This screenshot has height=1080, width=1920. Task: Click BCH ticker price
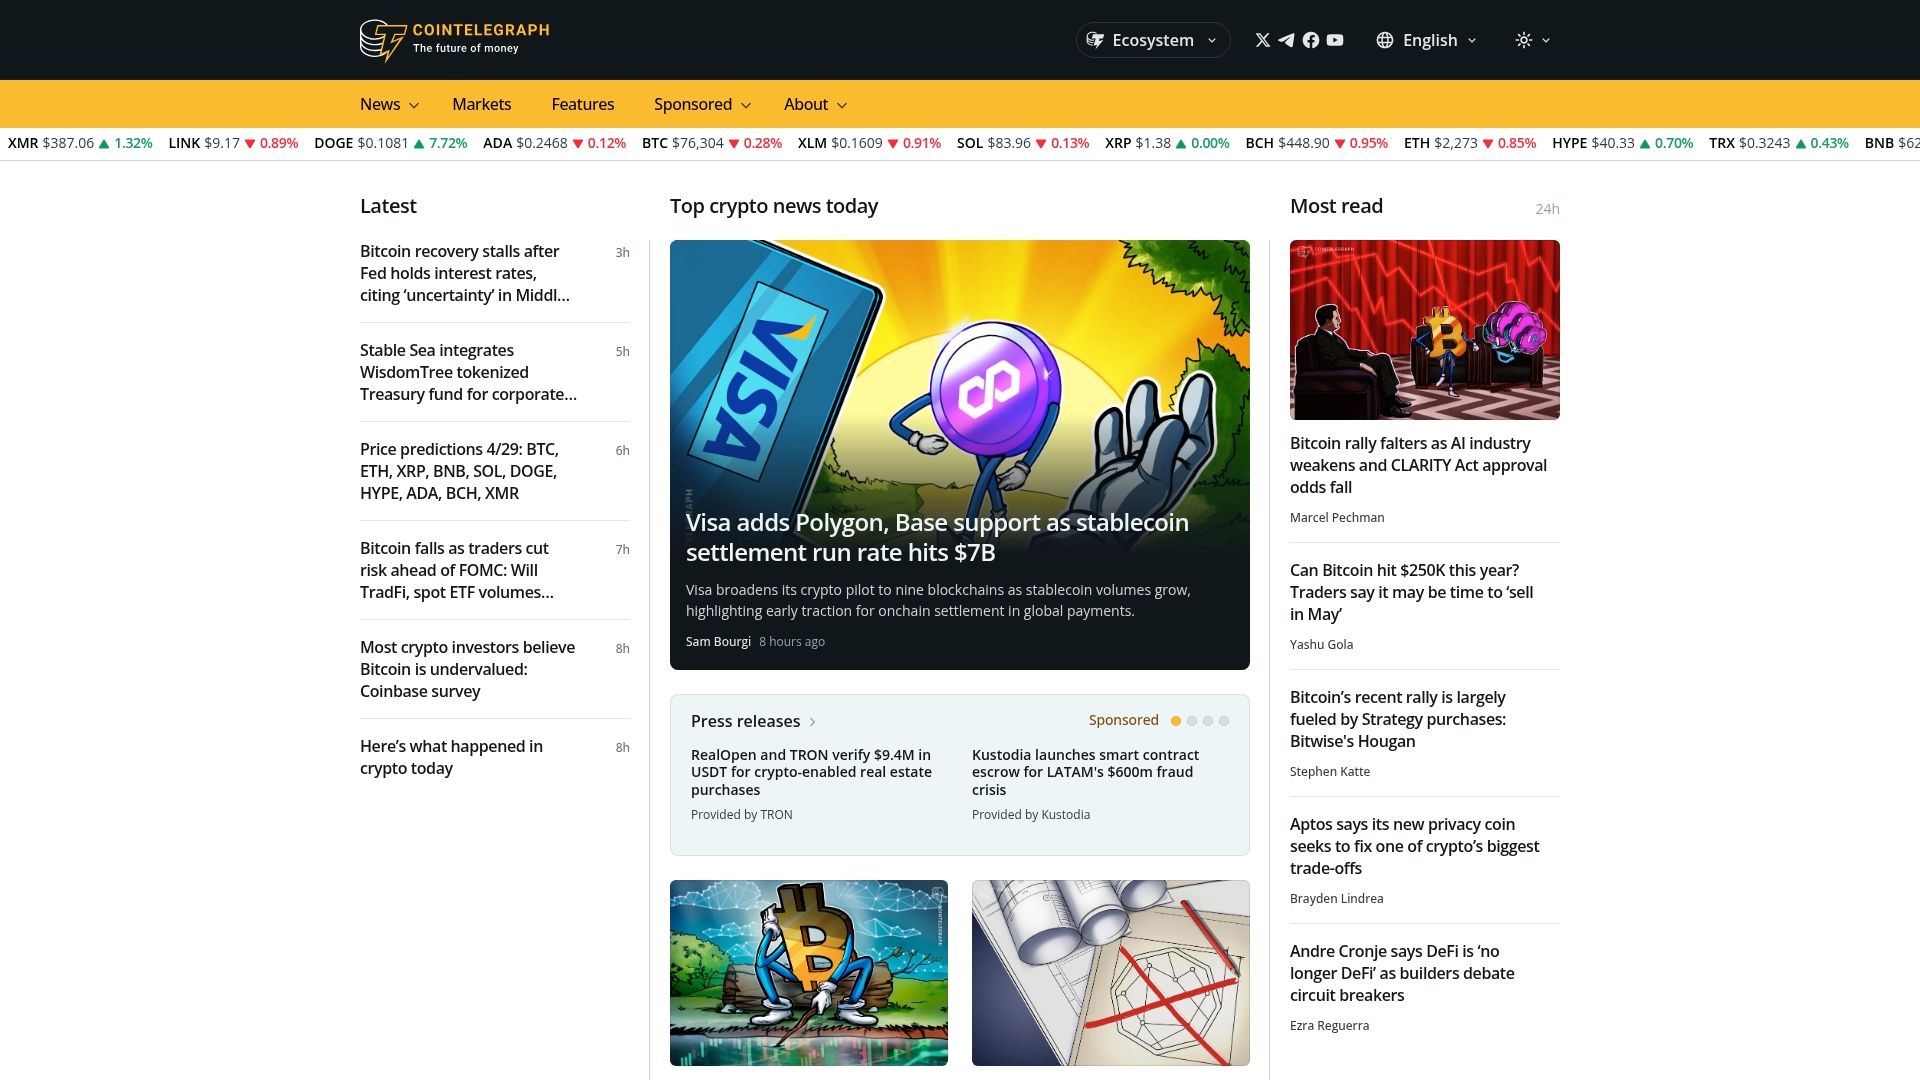1304,143
